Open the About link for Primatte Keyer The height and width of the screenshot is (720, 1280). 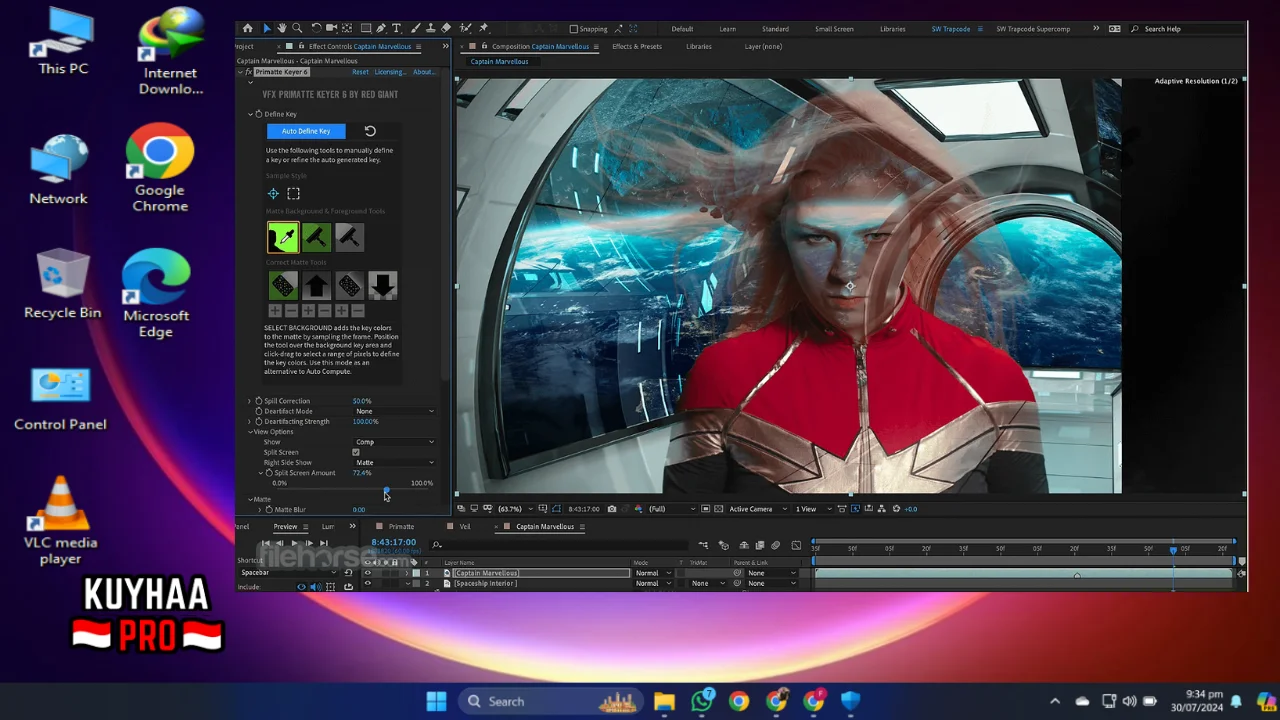tap(423, 72)
